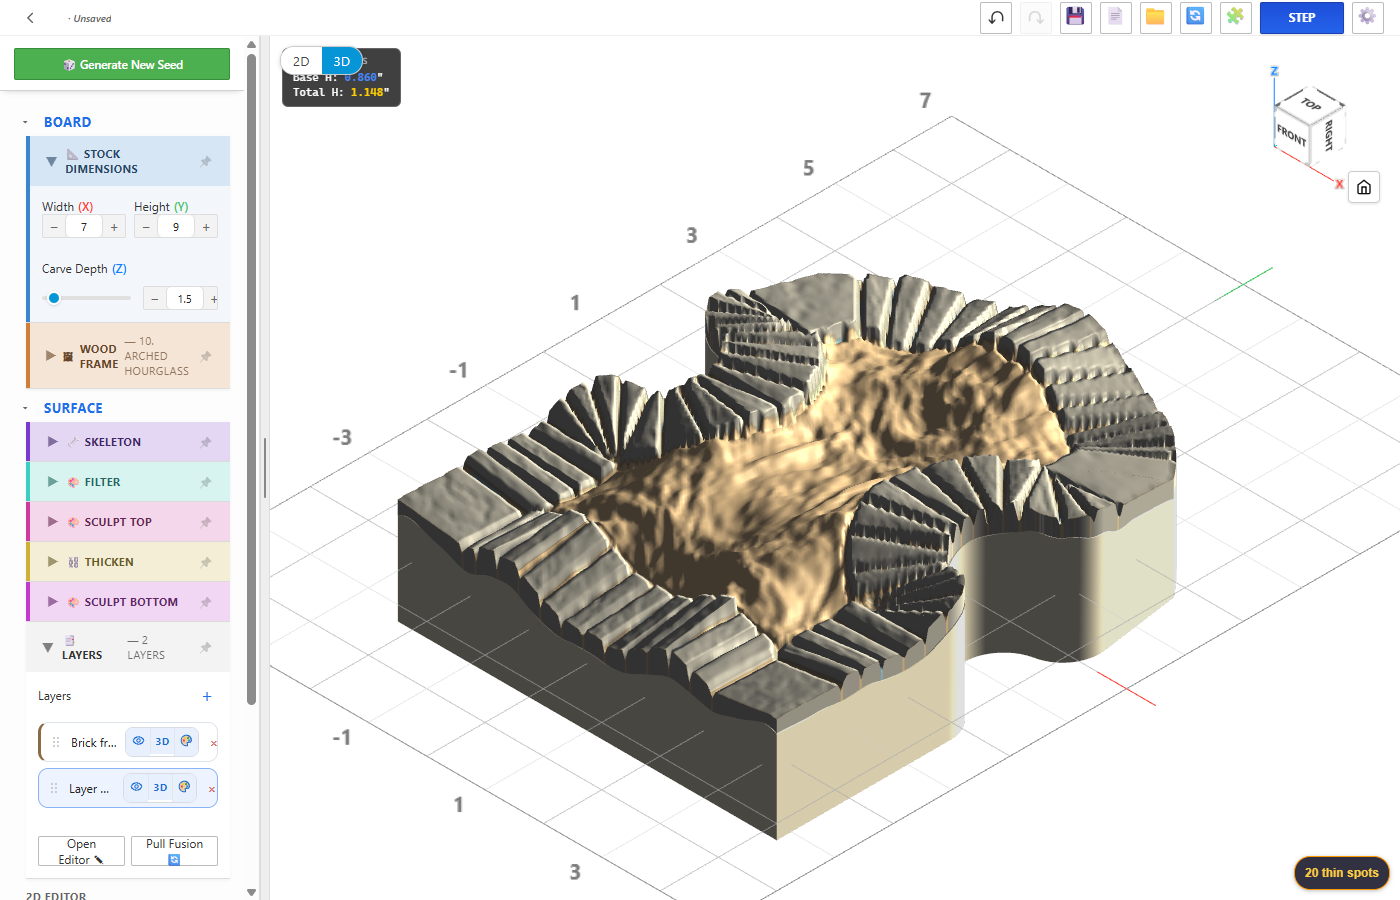
Task: Open the palette for the second Layer row
Action: tap(184, 788)
